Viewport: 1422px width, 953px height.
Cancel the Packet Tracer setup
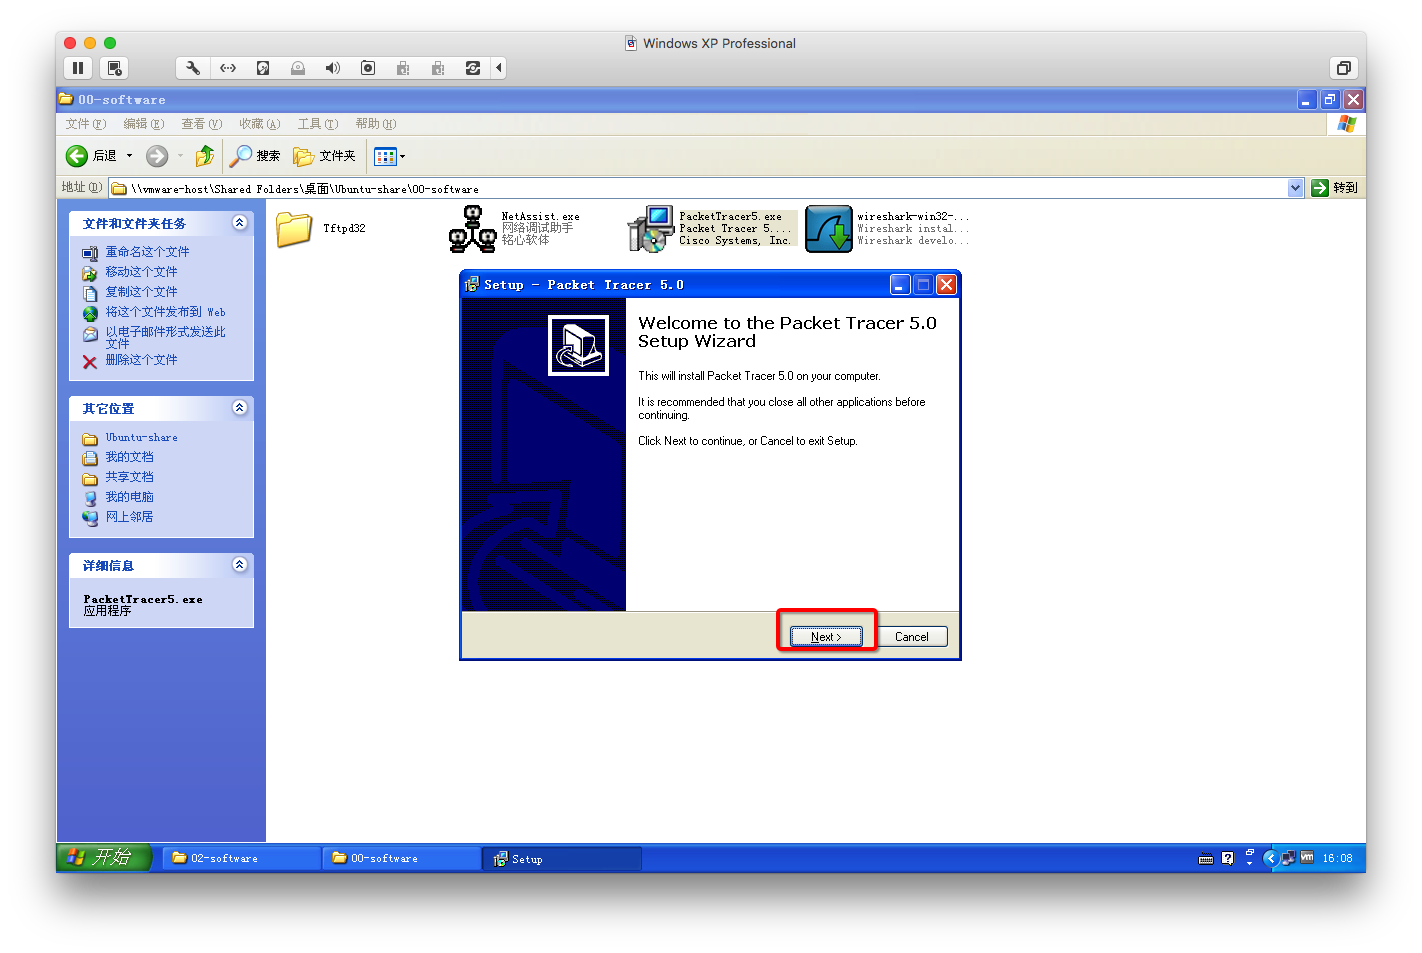click(911, 637)
